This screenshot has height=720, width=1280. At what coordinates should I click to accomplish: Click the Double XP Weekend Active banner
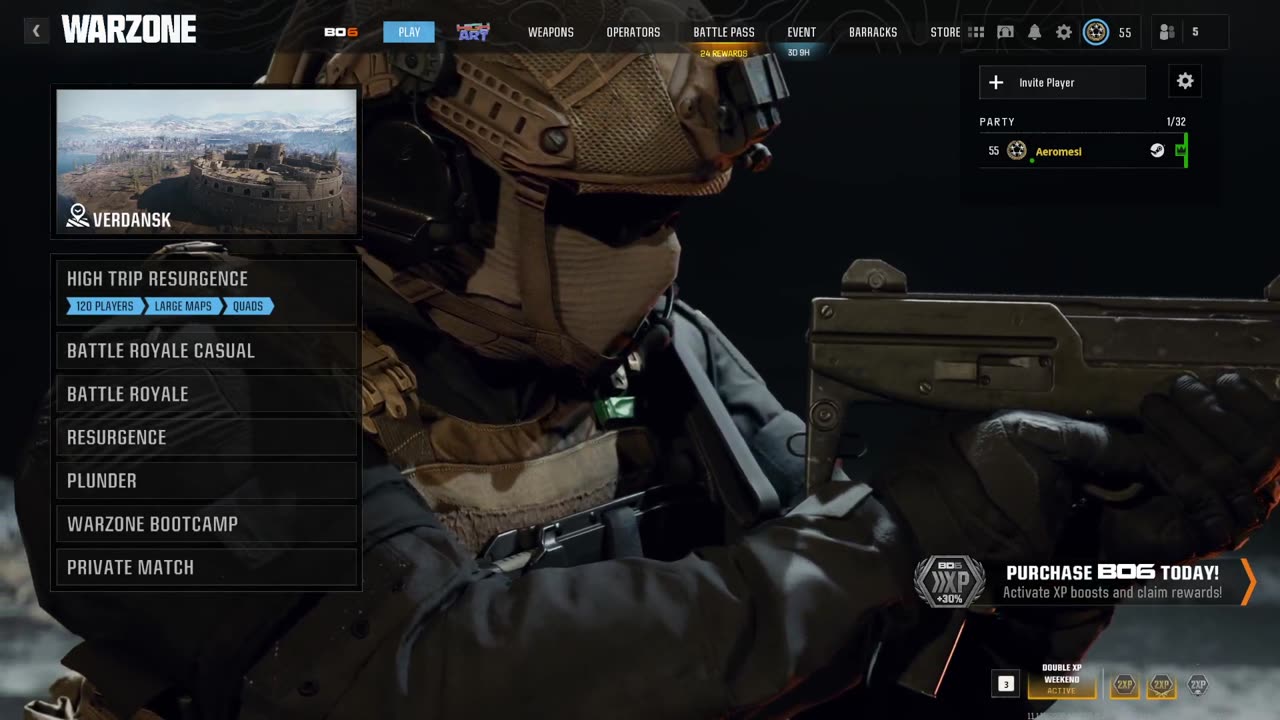[x=1062, y=681]
